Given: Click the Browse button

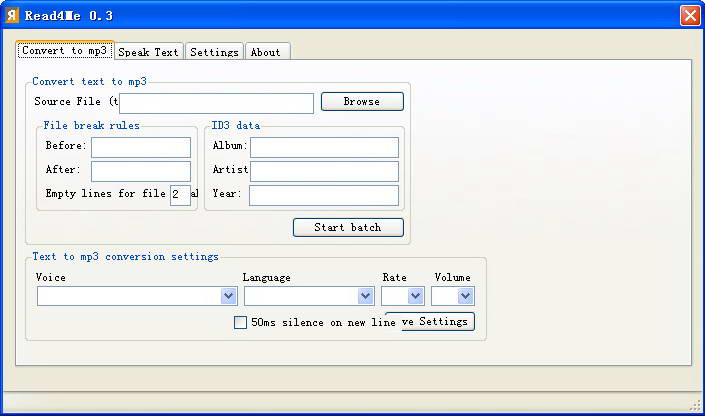Looking at the screenshot, I should click(362, 102).
